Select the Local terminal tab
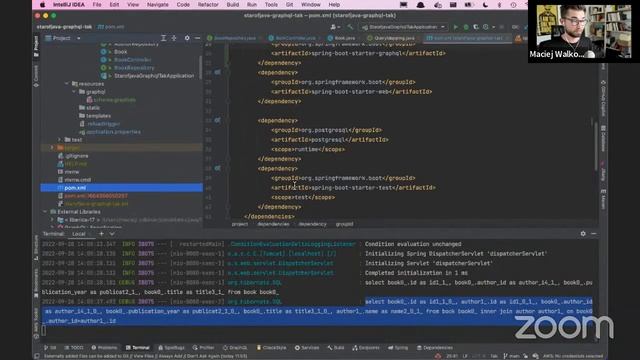The width and height of the screenshot is (640, 360). (x=78, y=234)
